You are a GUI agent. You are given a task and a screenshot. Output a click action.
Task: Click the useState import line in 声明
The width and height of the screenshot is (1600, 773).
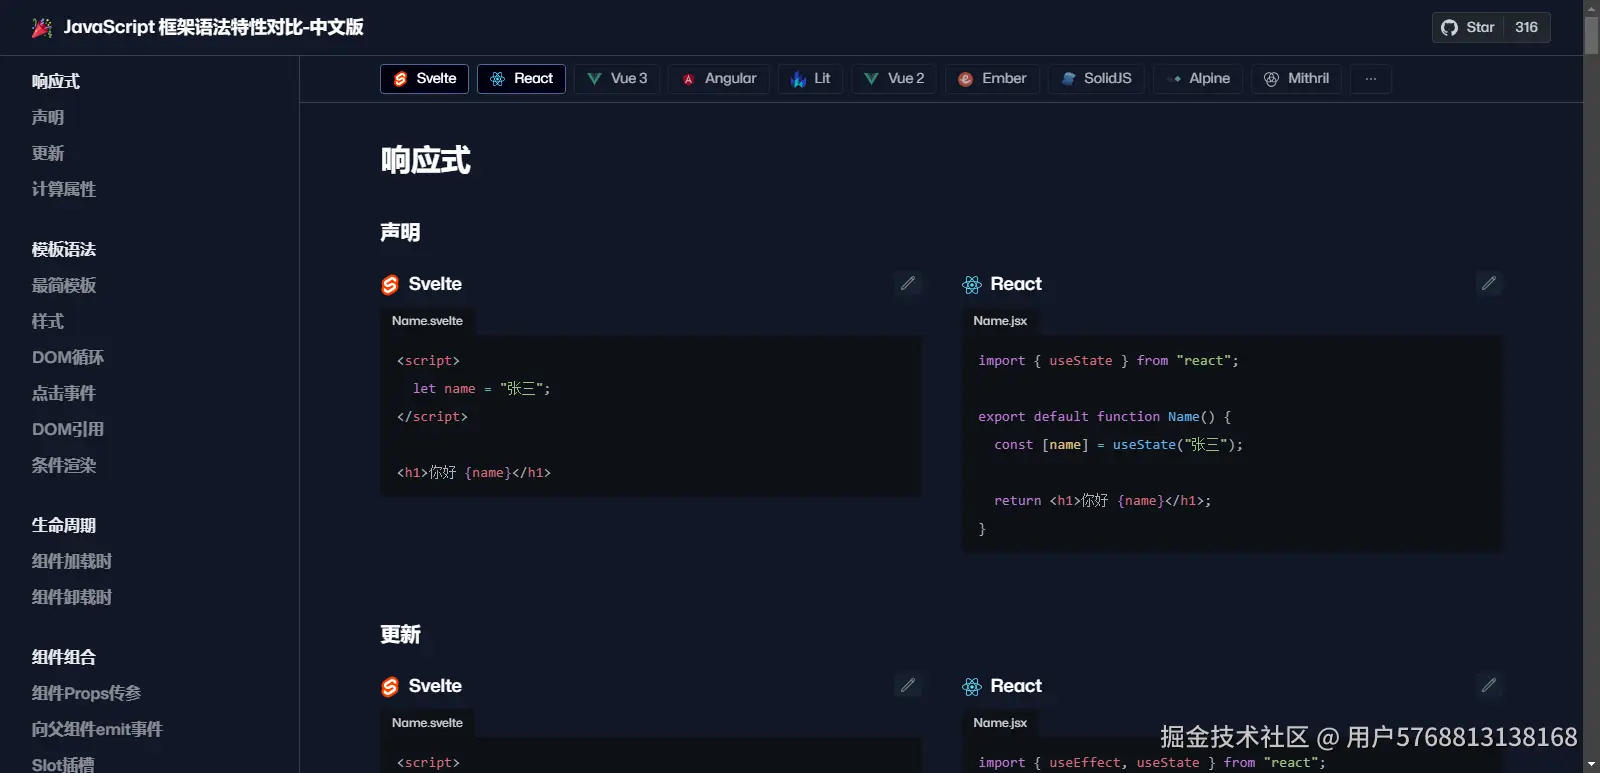1108,360
